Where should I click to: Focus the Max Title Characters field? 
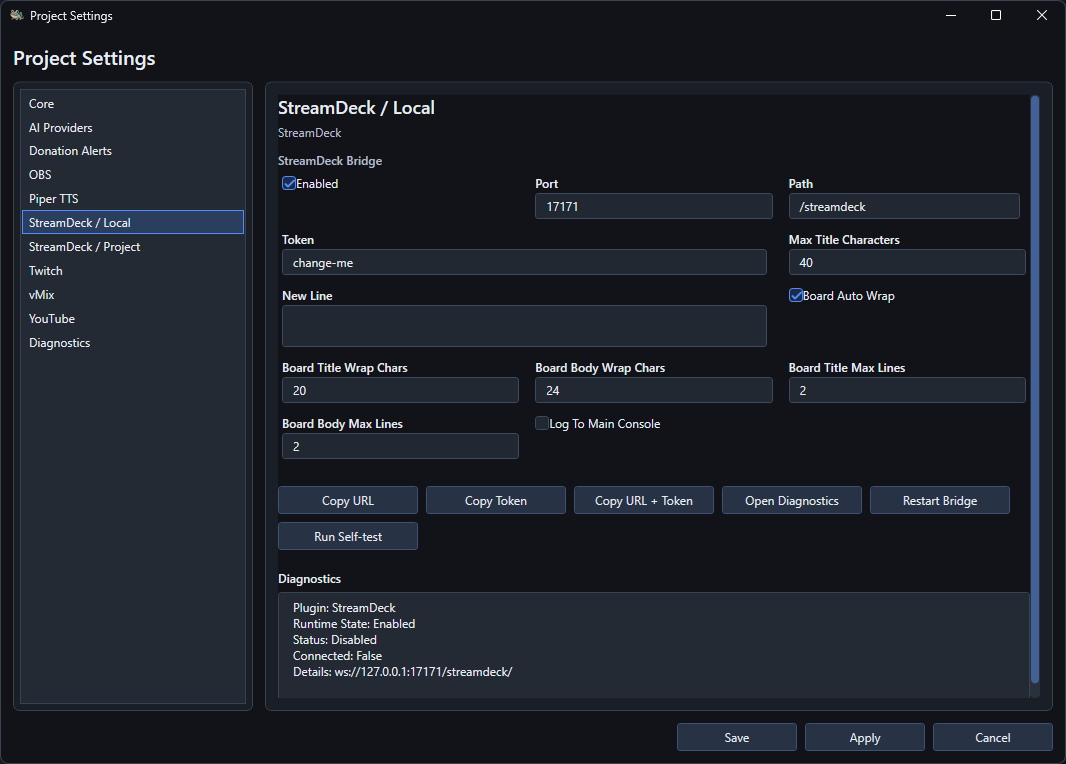tap(907, 262)
